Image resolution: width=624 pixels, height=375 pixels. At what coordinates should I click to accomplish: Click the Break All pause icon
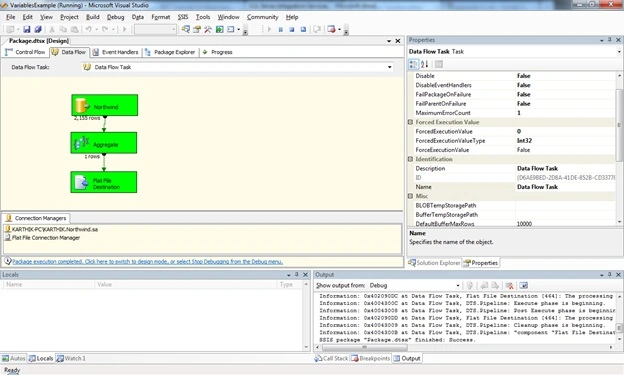[281, 29]
